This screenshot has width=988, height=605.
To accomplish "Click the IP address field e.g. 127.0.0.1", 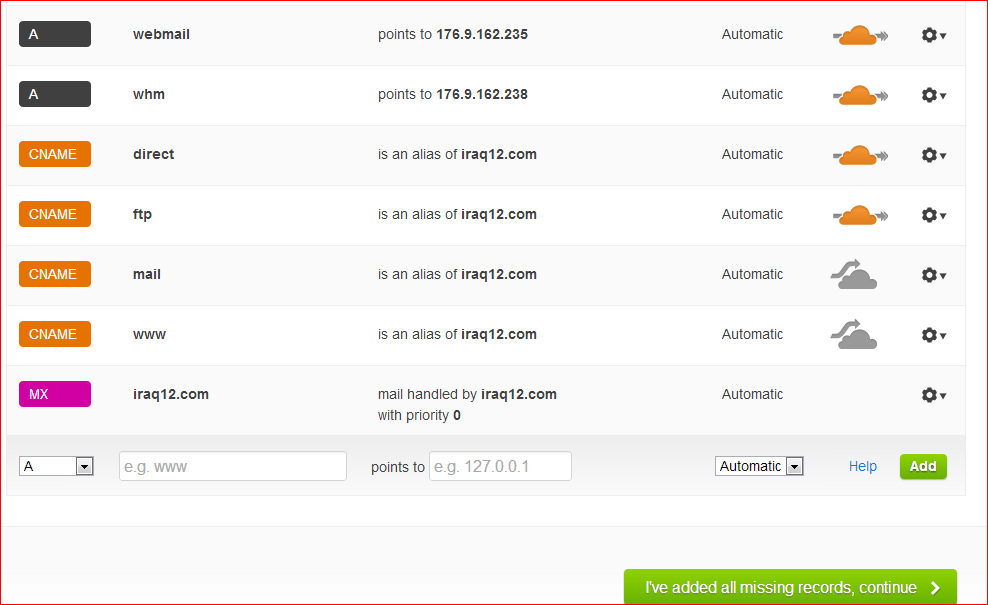I will point(500,466).
